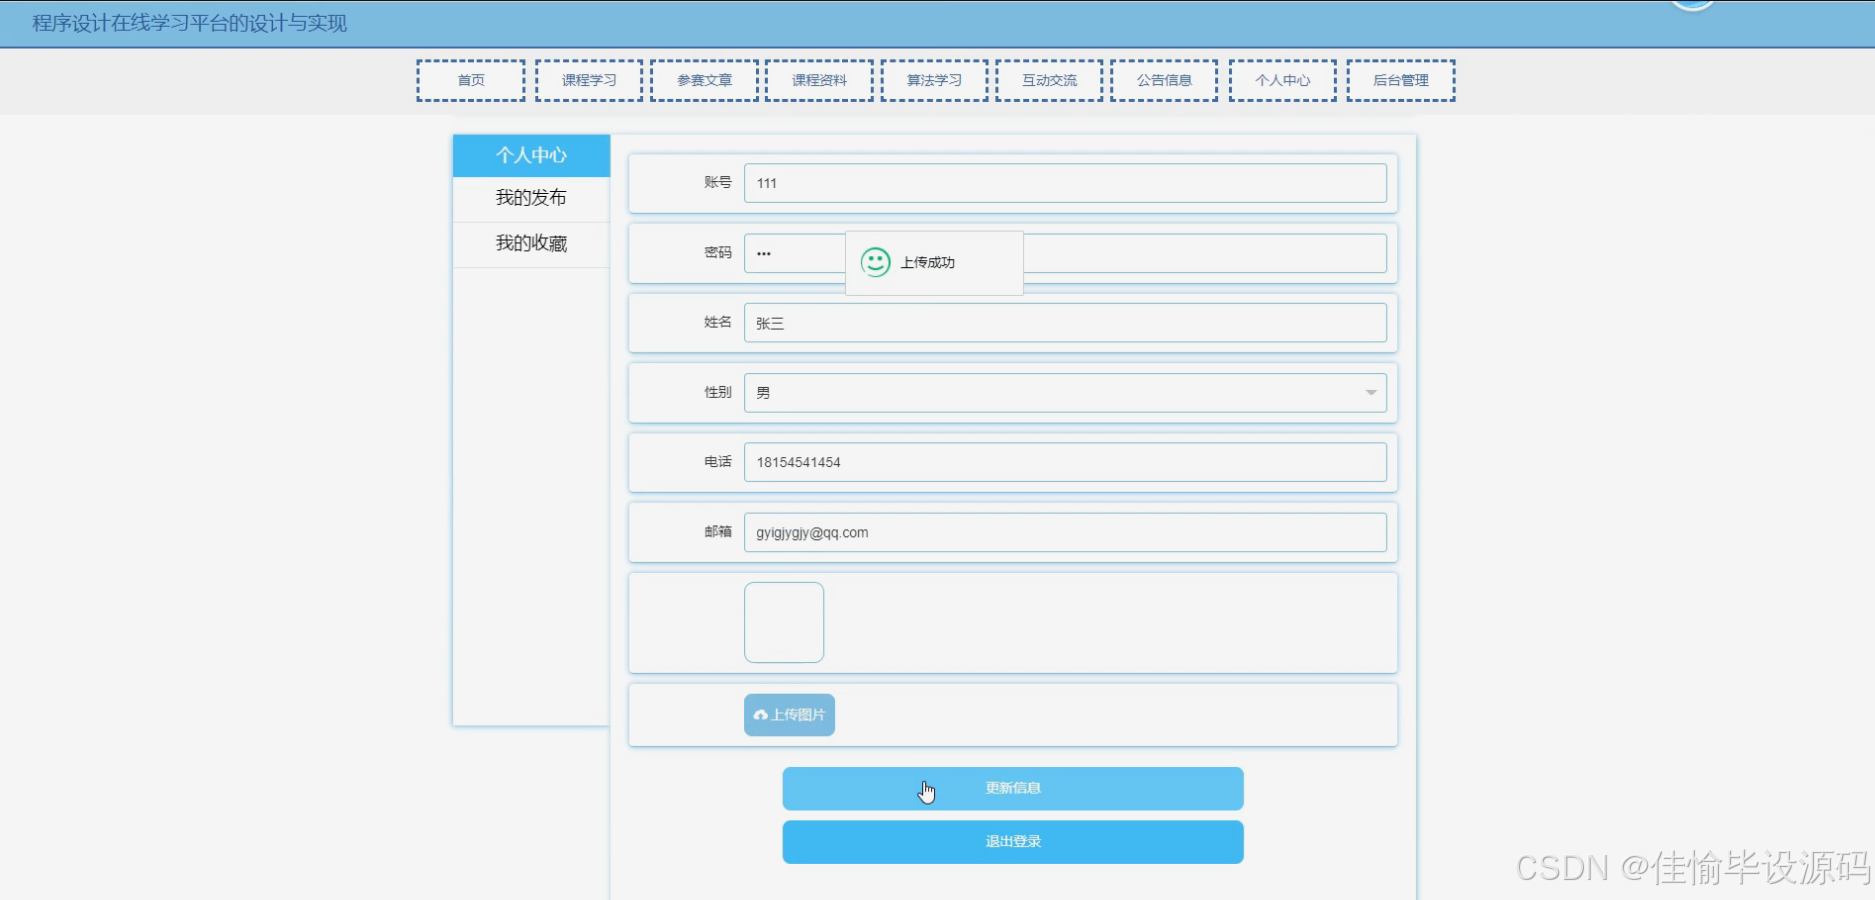The height and width of the screenshot is (900, 1875).
Task: Focus the 密码 password field
Action: coord(1065,253)
